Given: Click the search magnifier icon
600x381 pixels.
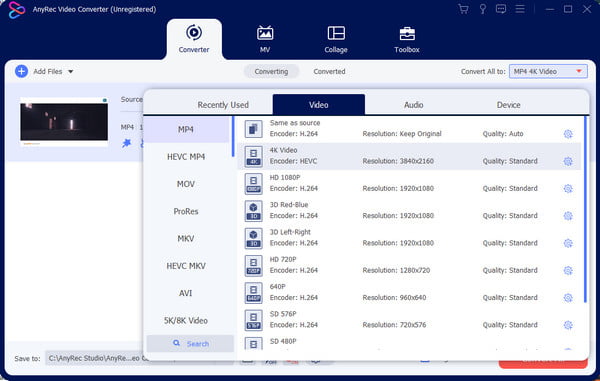Looking at the screenshot, I should (176, 343).
